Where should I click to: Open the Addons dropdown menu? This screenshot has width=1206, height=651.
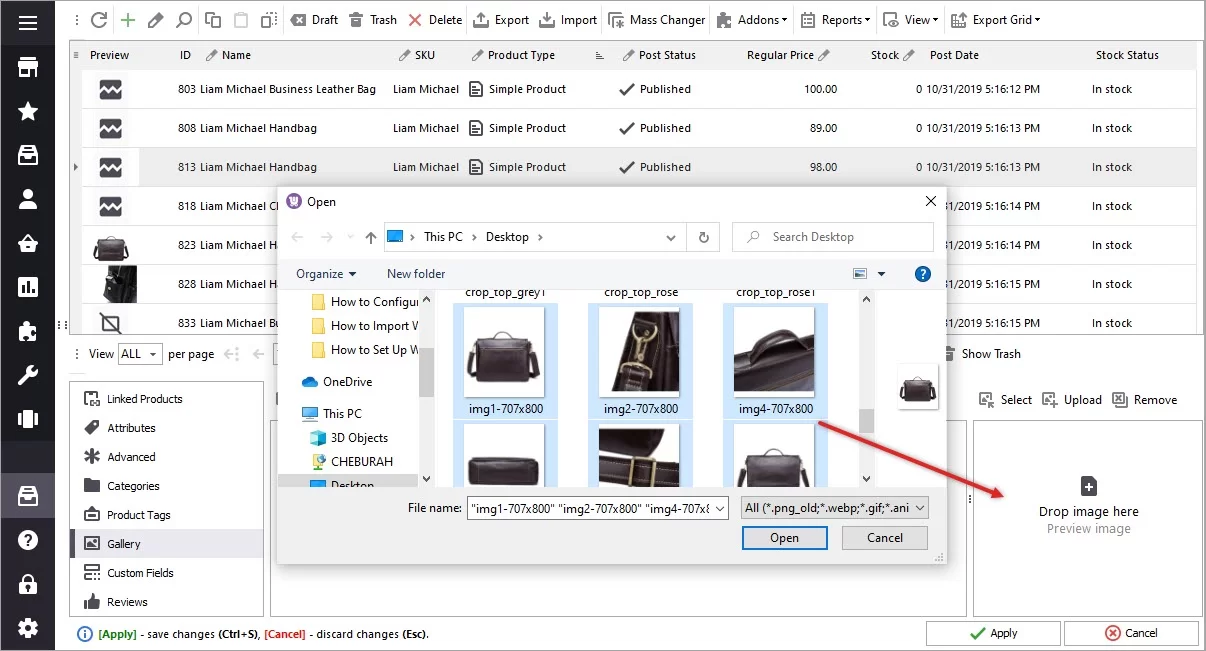[x=751, y=19]
